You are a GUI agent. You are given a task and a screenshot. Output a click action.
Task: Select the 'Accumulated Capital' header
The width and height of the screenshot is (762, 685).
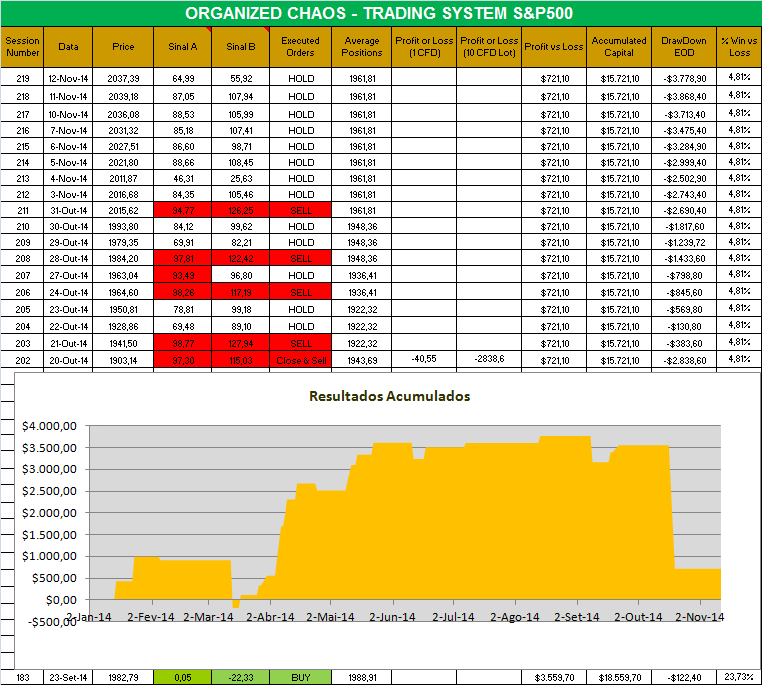point(619,47)
